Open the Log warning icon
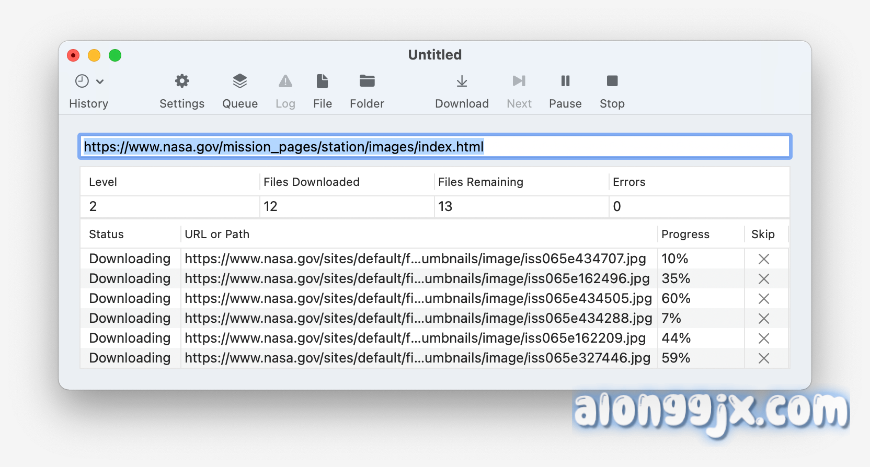Viewport: 870px width, 467px height. pyautogui.click(x=285, y=81)
